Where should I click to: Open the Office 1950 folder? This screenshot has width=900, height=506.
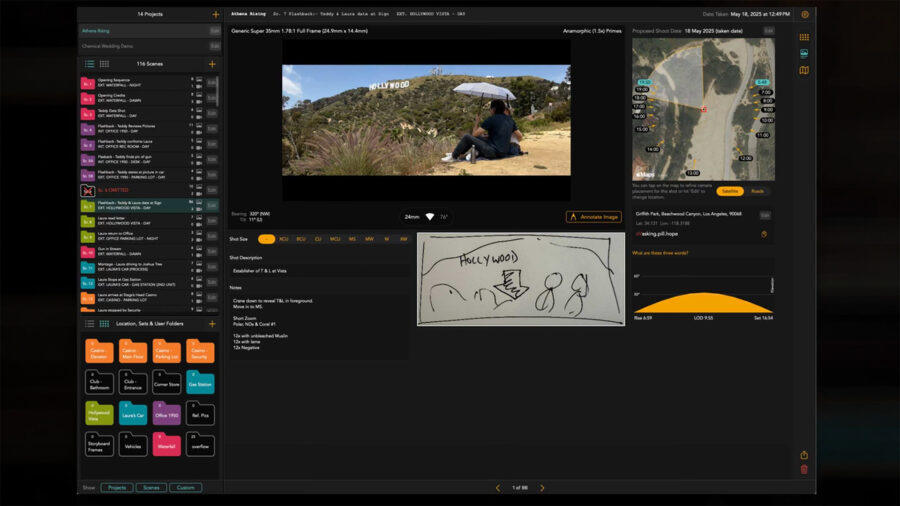point(166,414)
